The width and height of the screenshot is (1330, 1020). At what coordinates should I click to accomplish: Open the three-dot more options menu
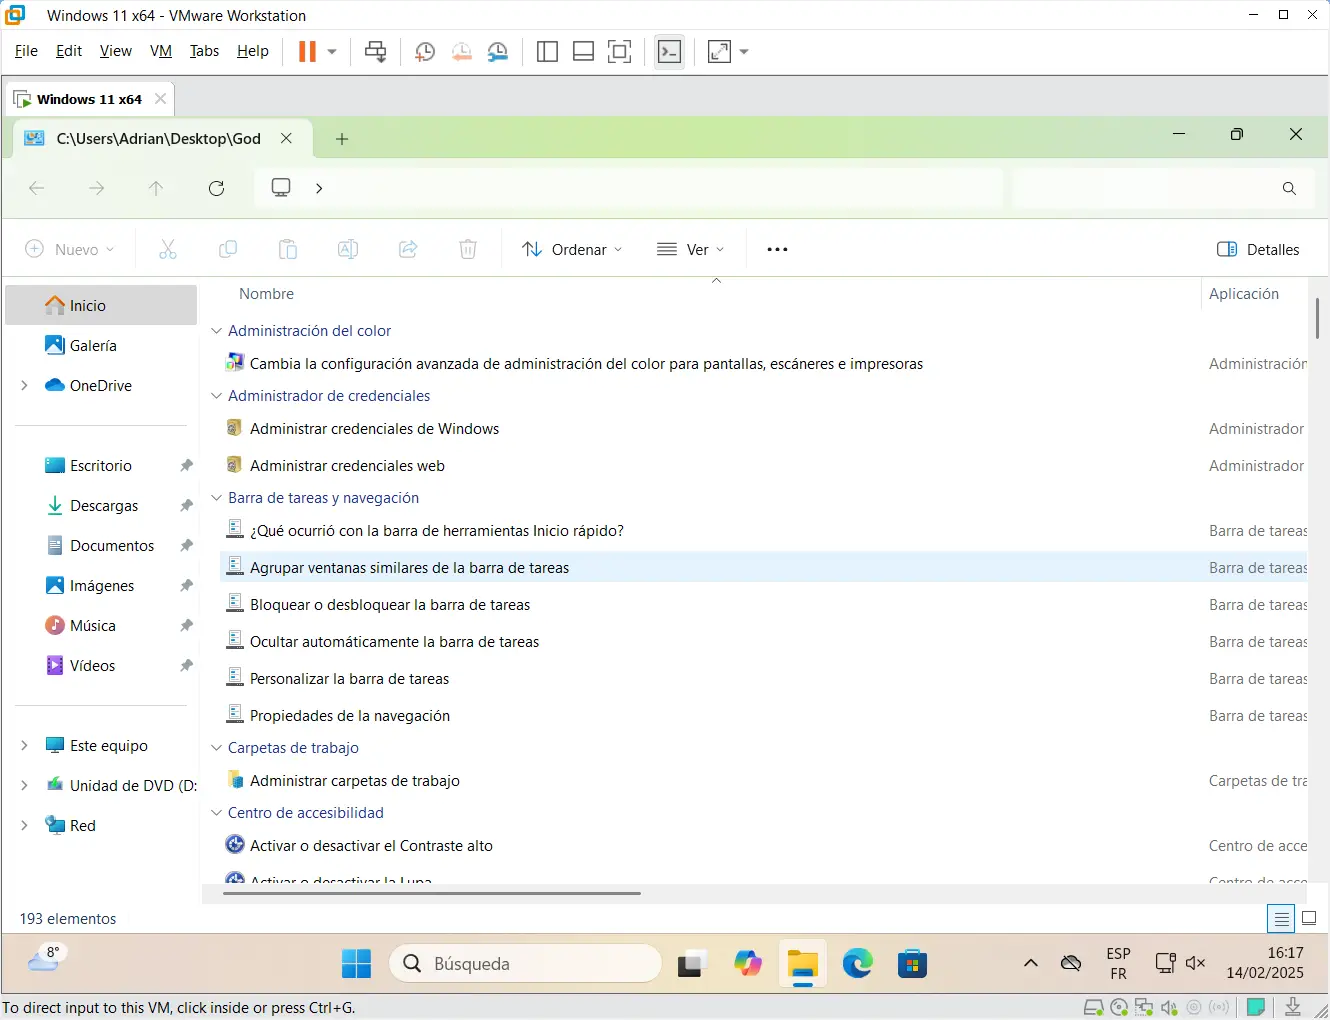click(777, 249)
